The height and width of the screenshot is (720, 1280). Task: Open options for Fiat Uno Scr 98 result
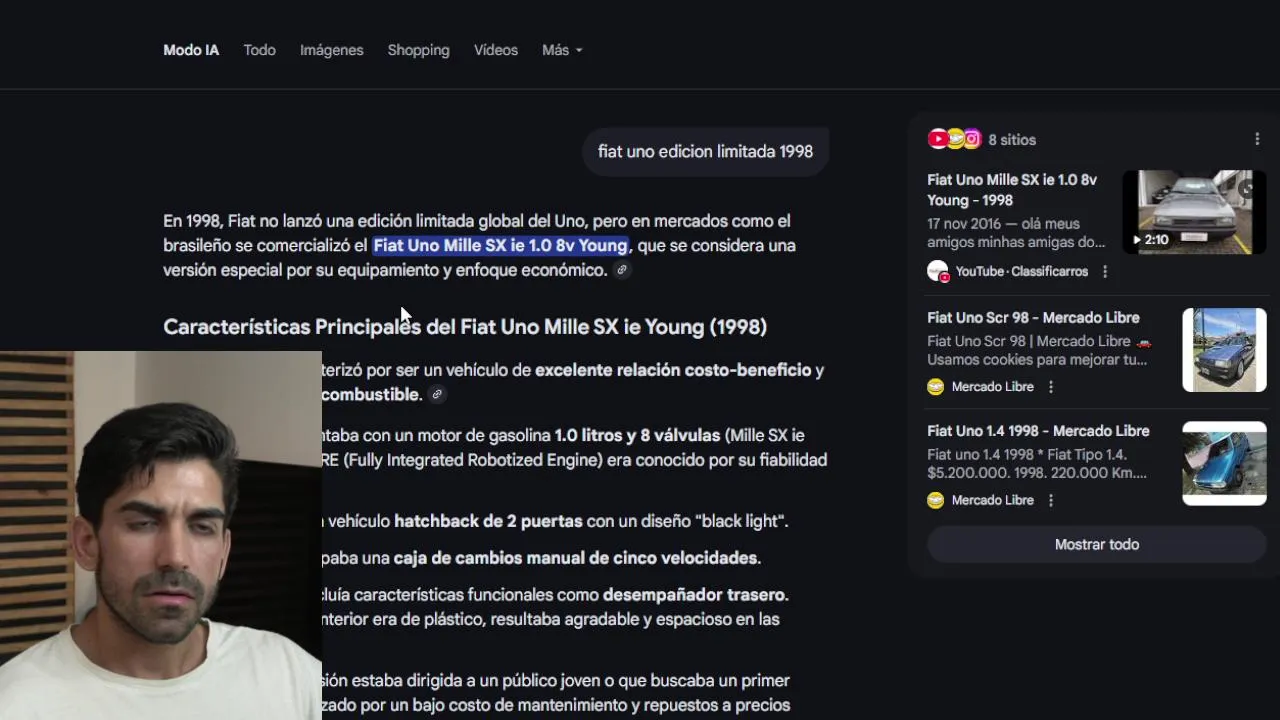point(1051,387)
